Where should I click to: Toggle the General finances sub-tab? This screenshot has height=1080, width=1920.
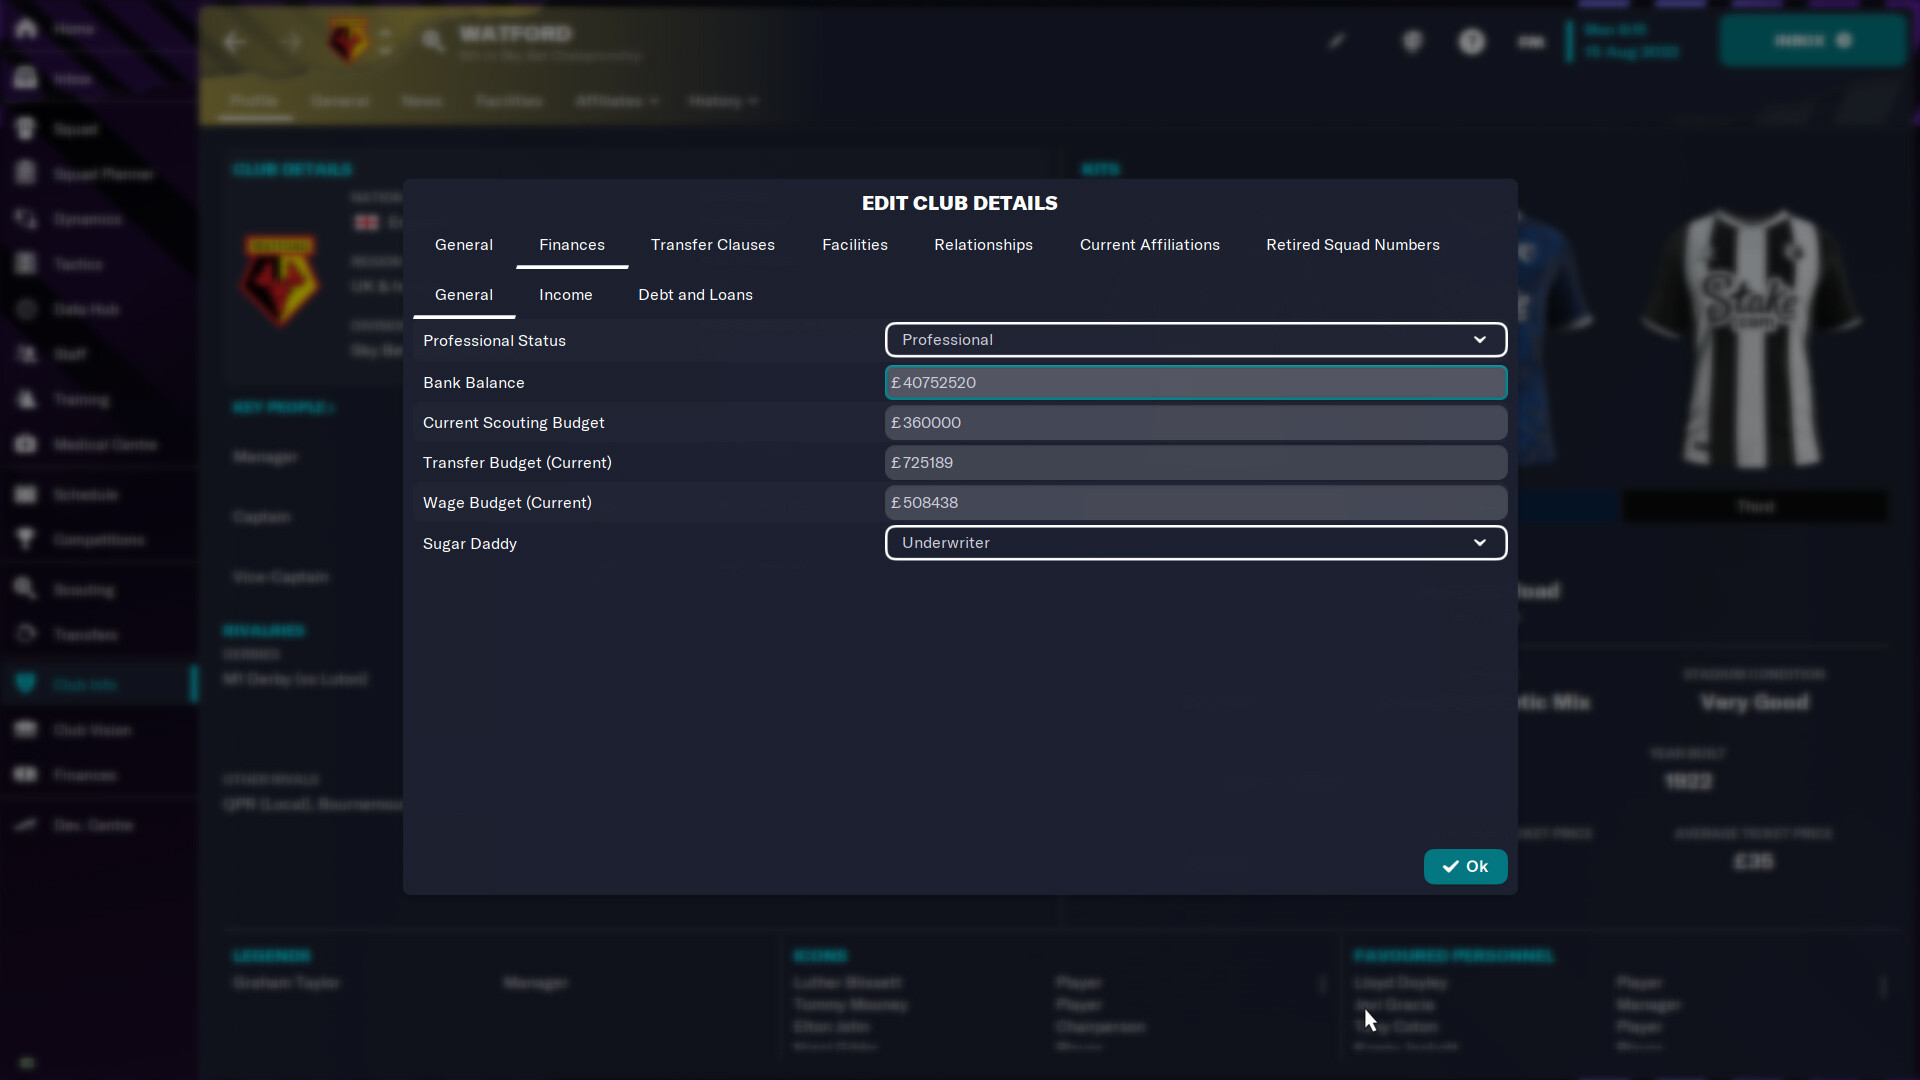pyautogui.click(x=463, y=294)
